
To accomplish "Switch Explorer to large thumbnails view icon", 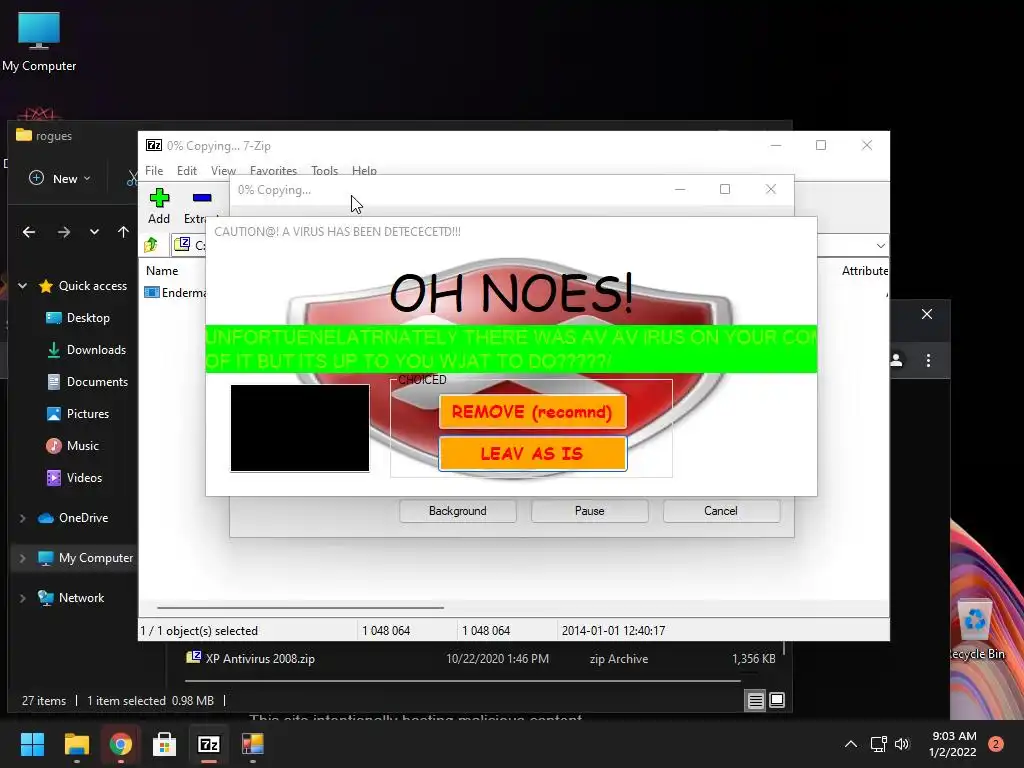I will (x=777, y=700).
